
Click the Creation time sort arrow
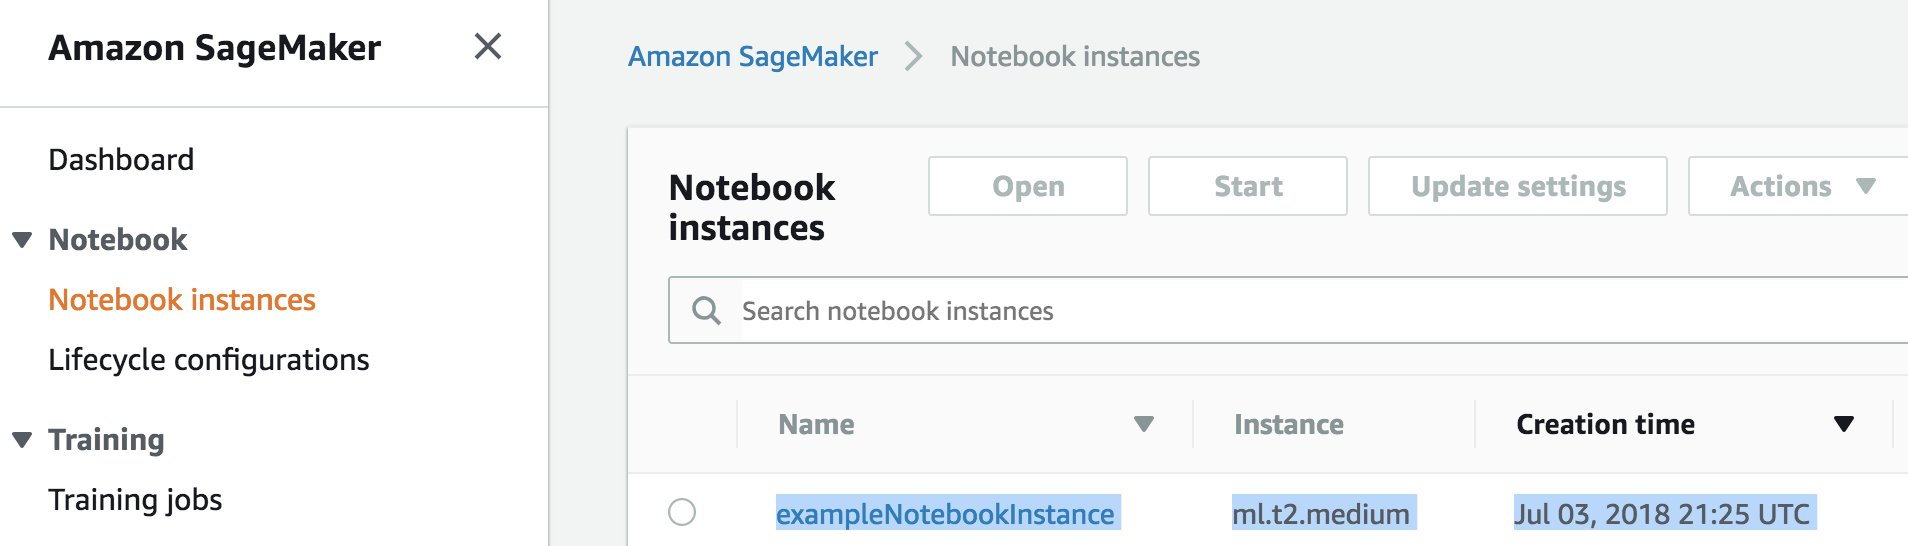coord(1844,424)
